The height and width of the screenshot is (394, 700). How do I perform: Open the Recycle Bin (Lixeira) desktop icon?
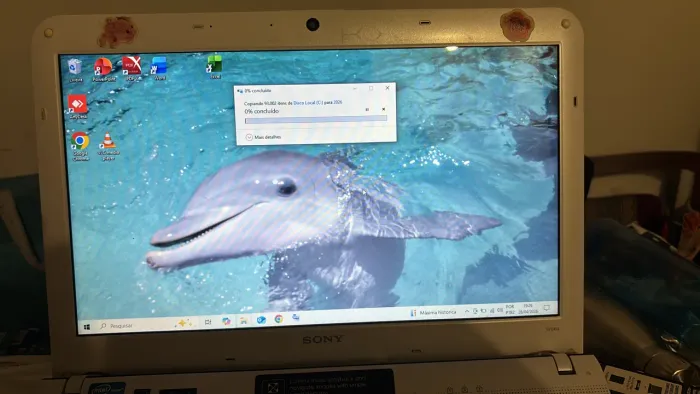75,70
